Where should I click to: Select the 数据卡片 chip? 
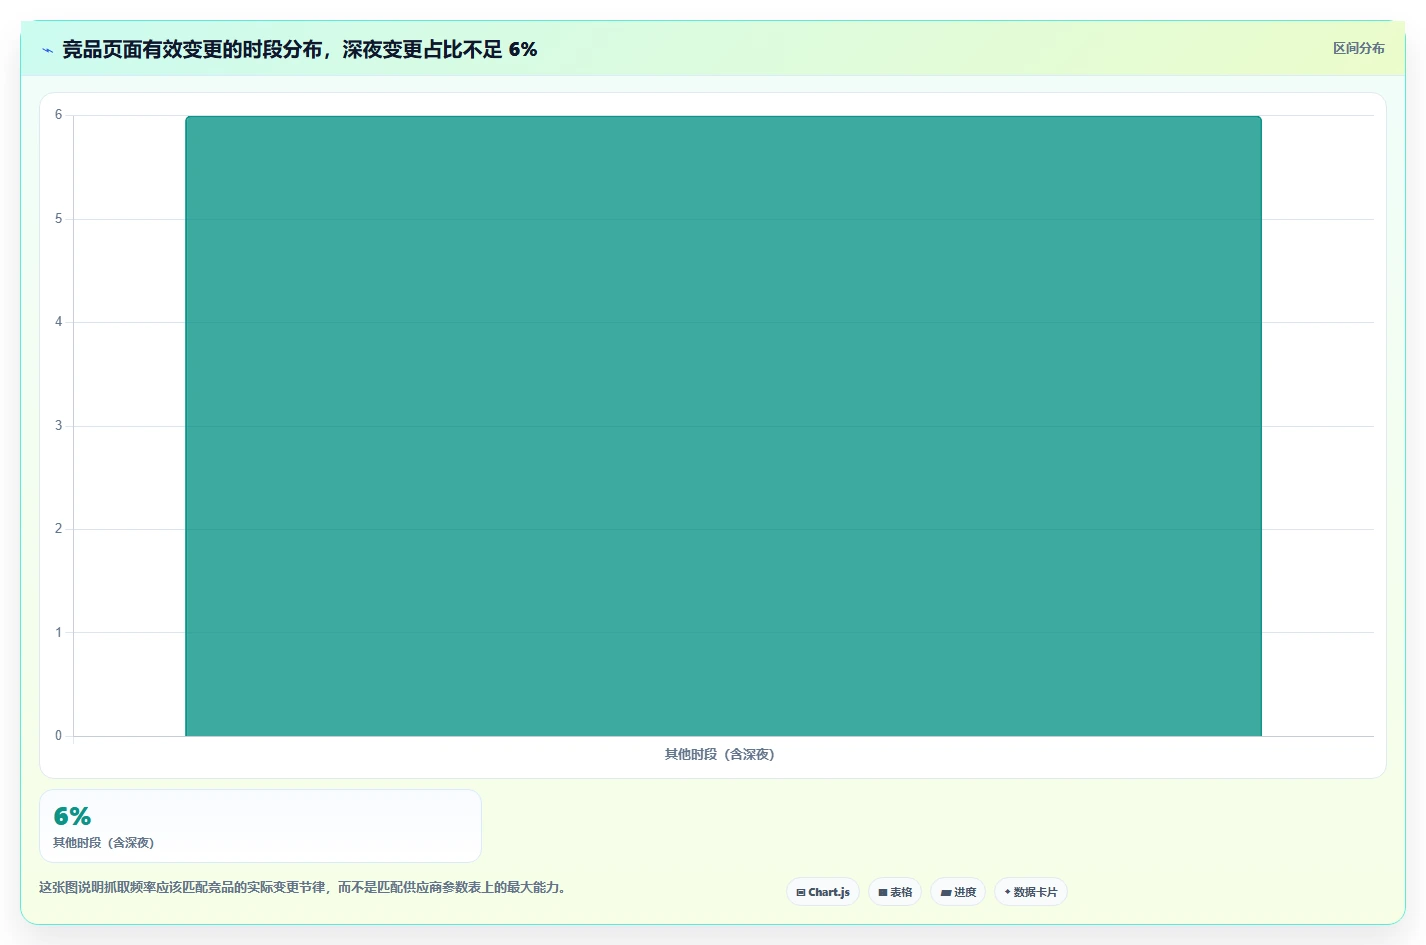tap(1031, 892)
